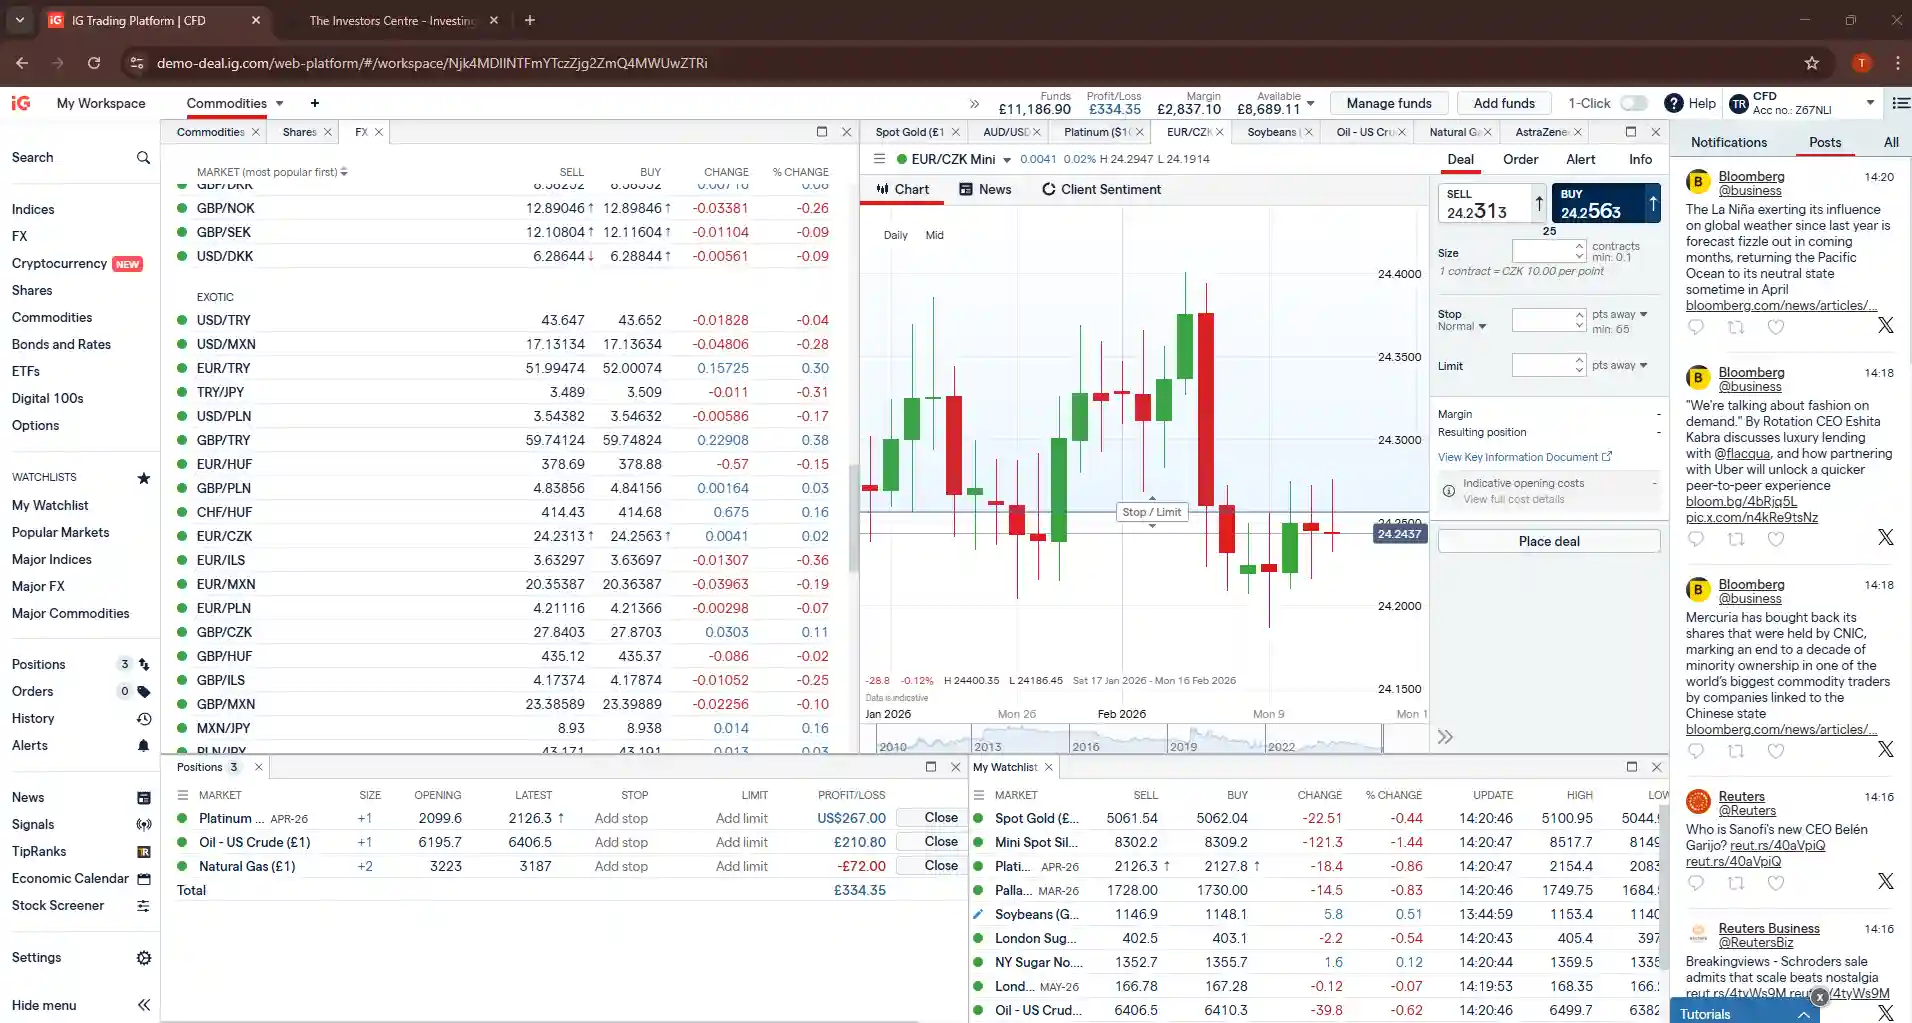Open Alerts using the bell icon
This screenshot has height=1023, width=1912.
tap(143, 745)
